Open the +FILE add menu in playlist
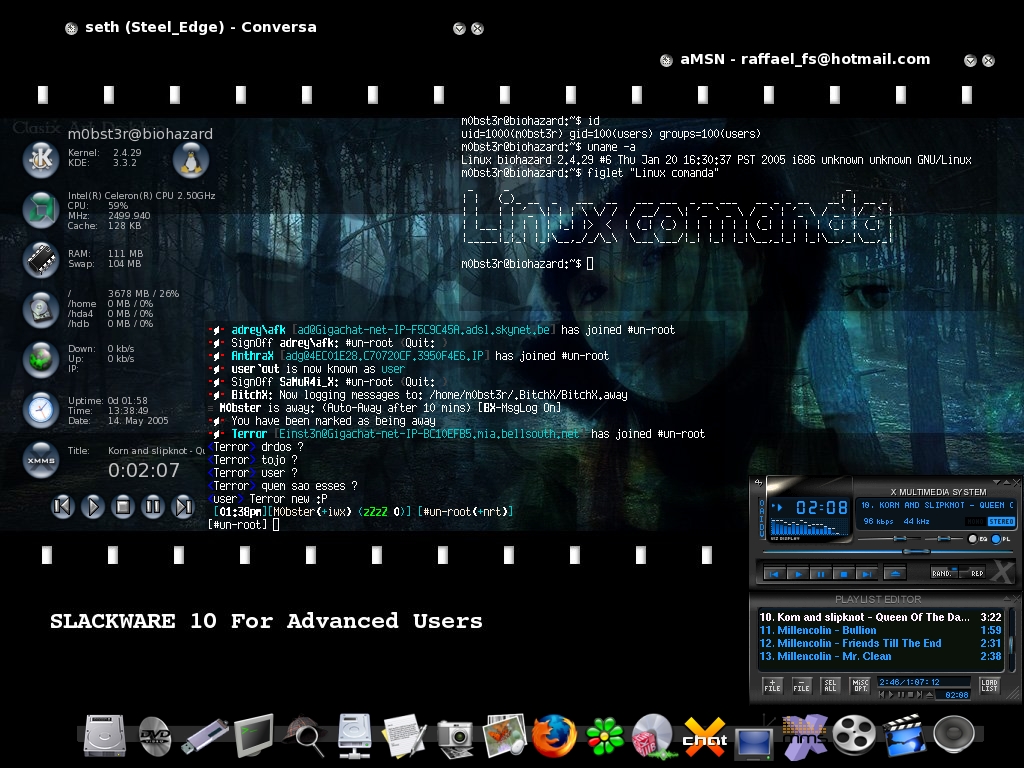The height and width of the screenshot is (768, 1024). pos(773,685)
